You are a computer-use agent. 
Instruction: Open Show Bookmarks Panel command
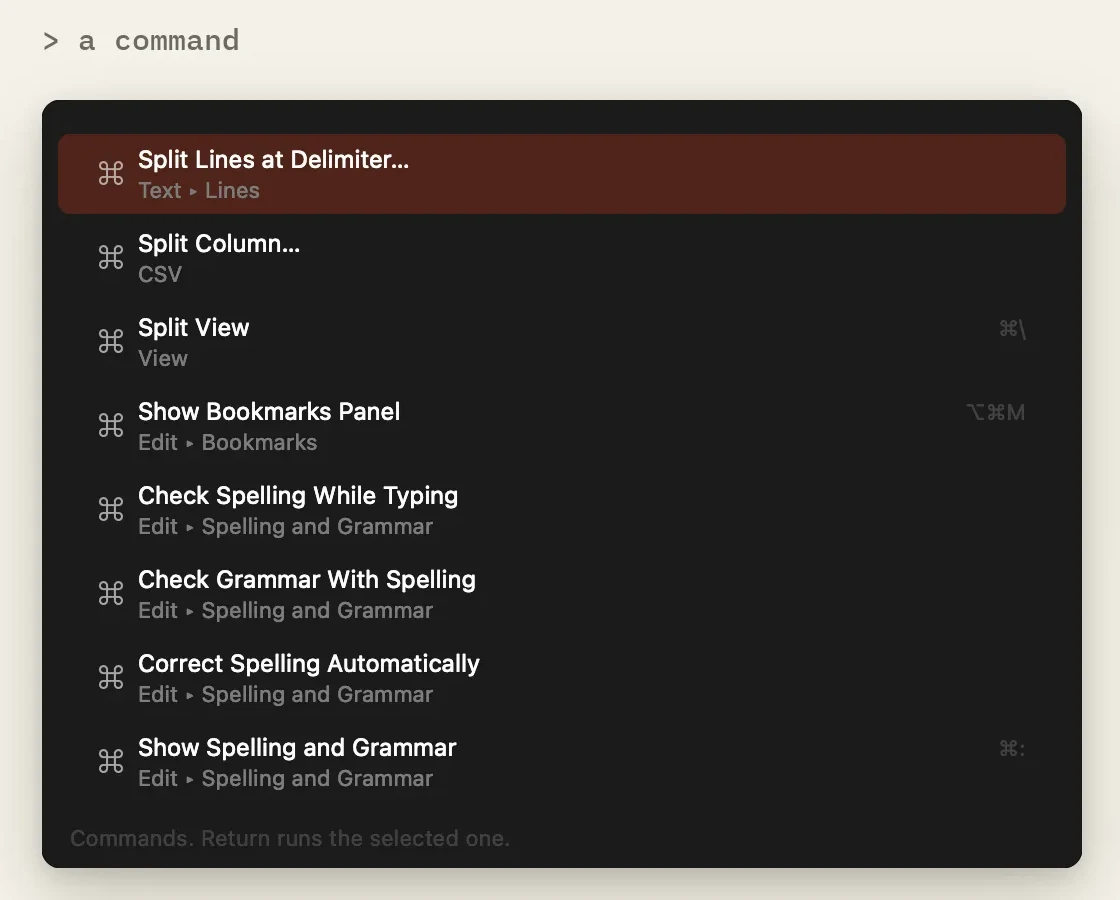coord(561,426)
